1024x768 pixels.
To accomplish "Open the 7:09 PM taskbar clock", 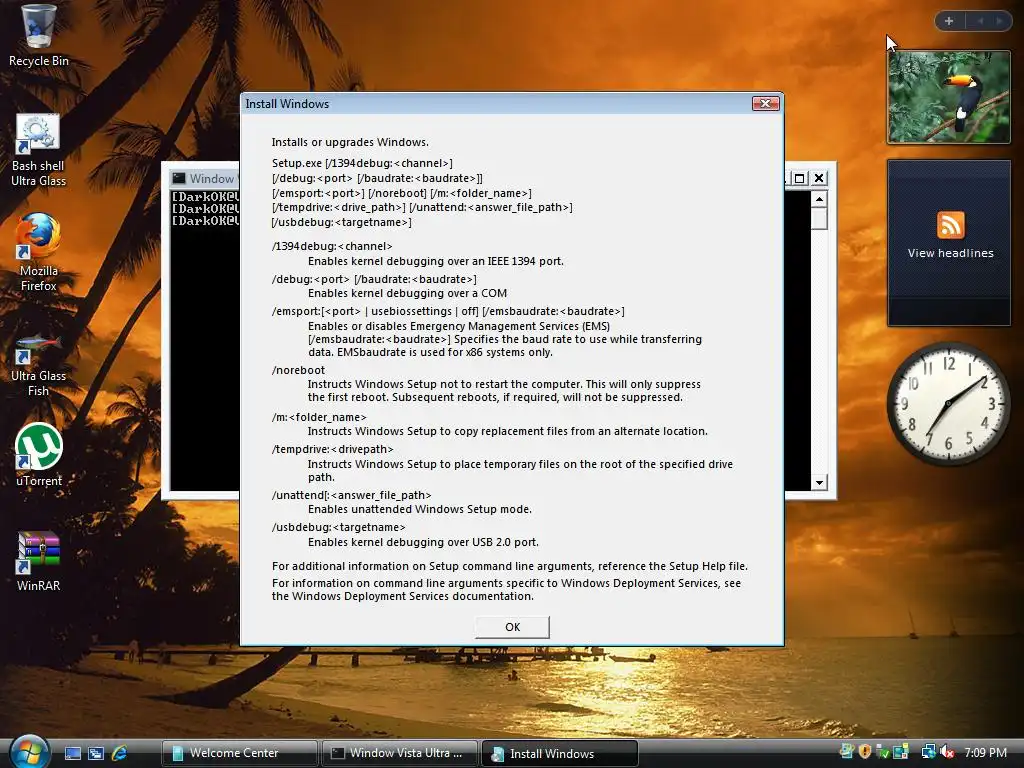I will (x=986, y=752).
